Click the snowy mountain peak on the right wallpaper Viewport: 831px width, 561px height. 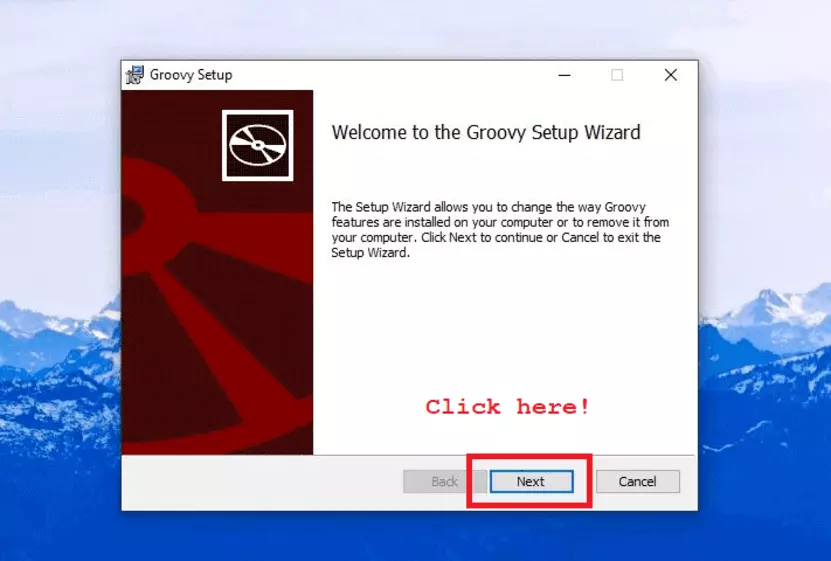point(768,300)
